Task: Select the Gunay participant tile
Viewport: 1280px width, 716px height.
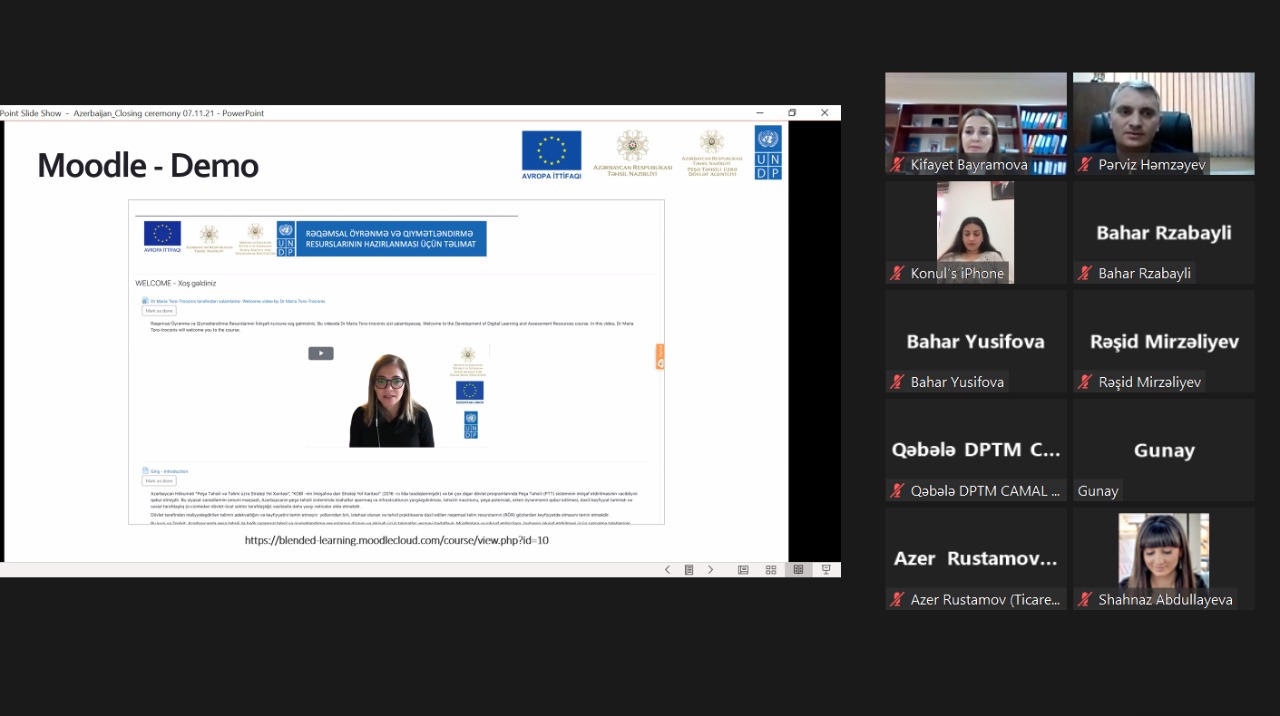Action: [x=1164, y=450]
